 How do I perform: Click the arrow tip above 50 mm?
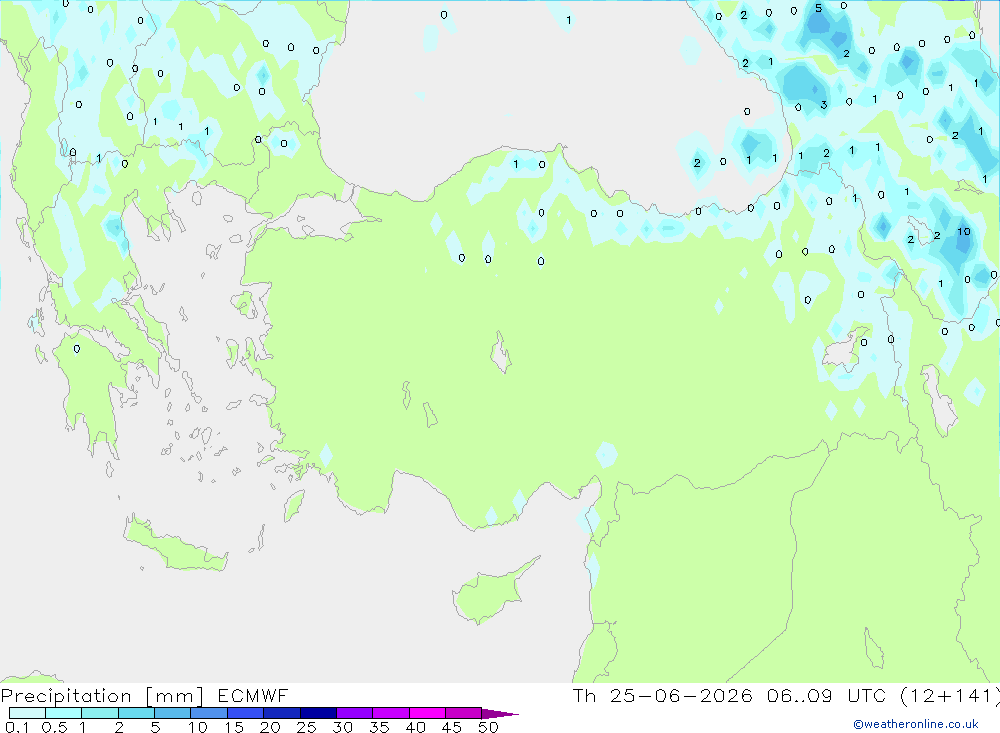(x=500, y=713)
